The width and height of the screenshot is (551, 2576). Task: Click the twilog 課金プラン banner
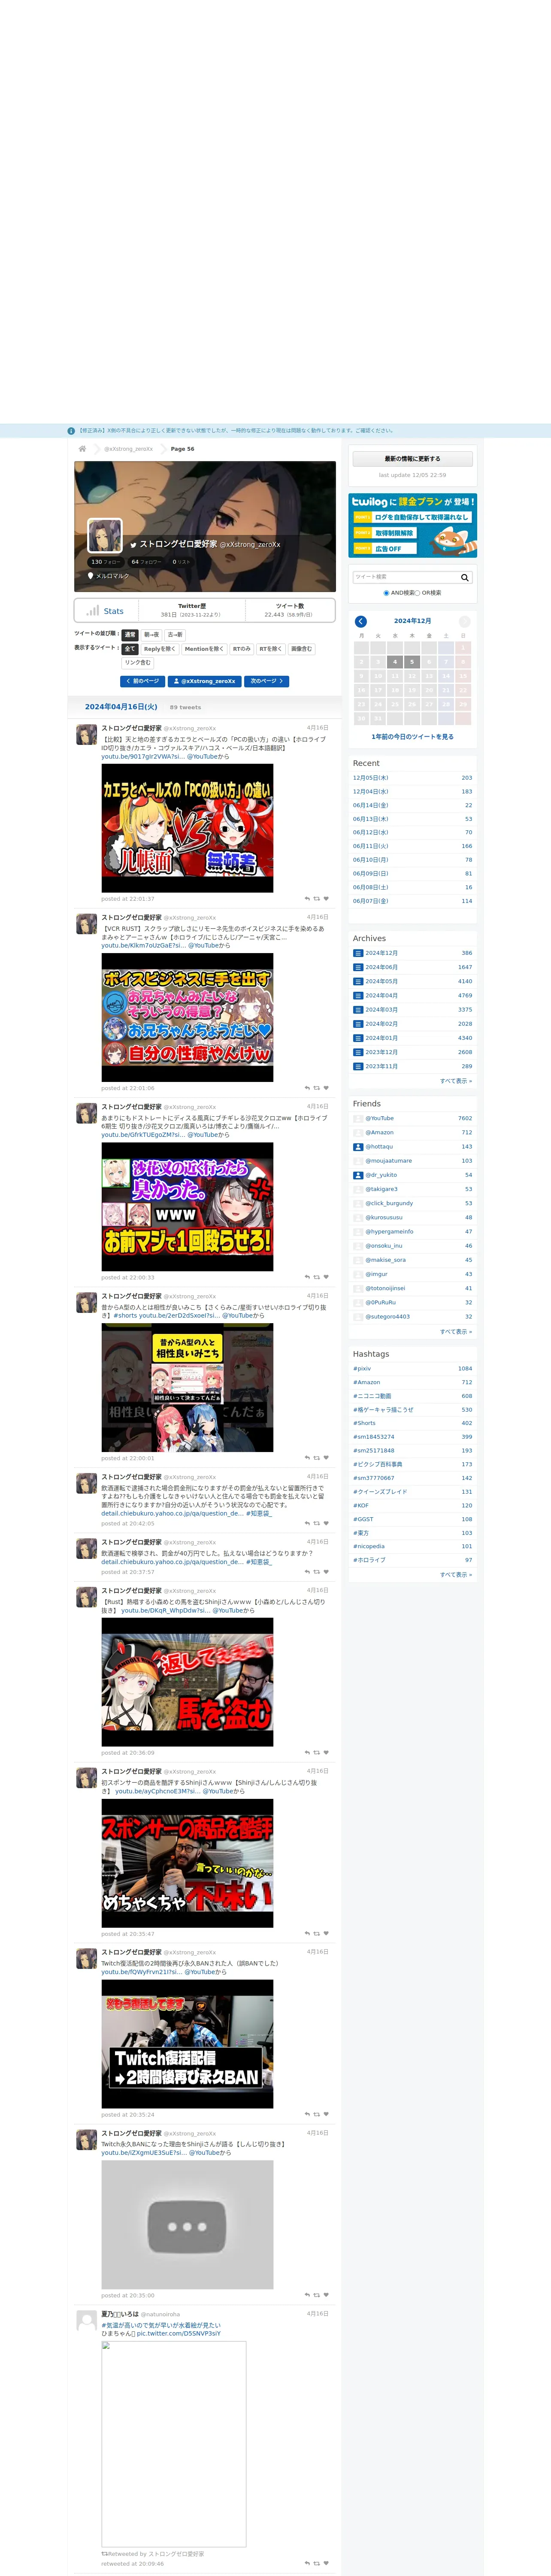(x=412, y=525)
